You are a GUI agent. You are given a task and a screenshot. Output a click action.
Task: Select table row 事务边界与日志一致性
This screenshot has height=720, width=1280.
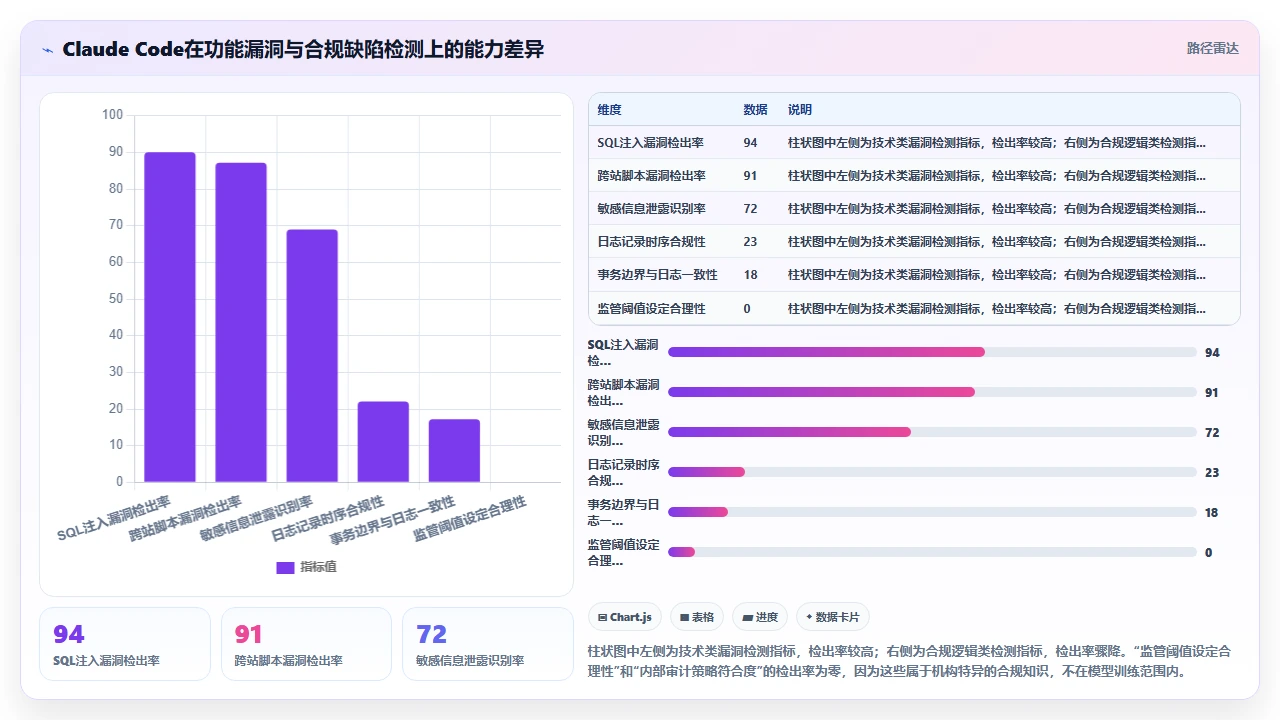click(914, 275)
